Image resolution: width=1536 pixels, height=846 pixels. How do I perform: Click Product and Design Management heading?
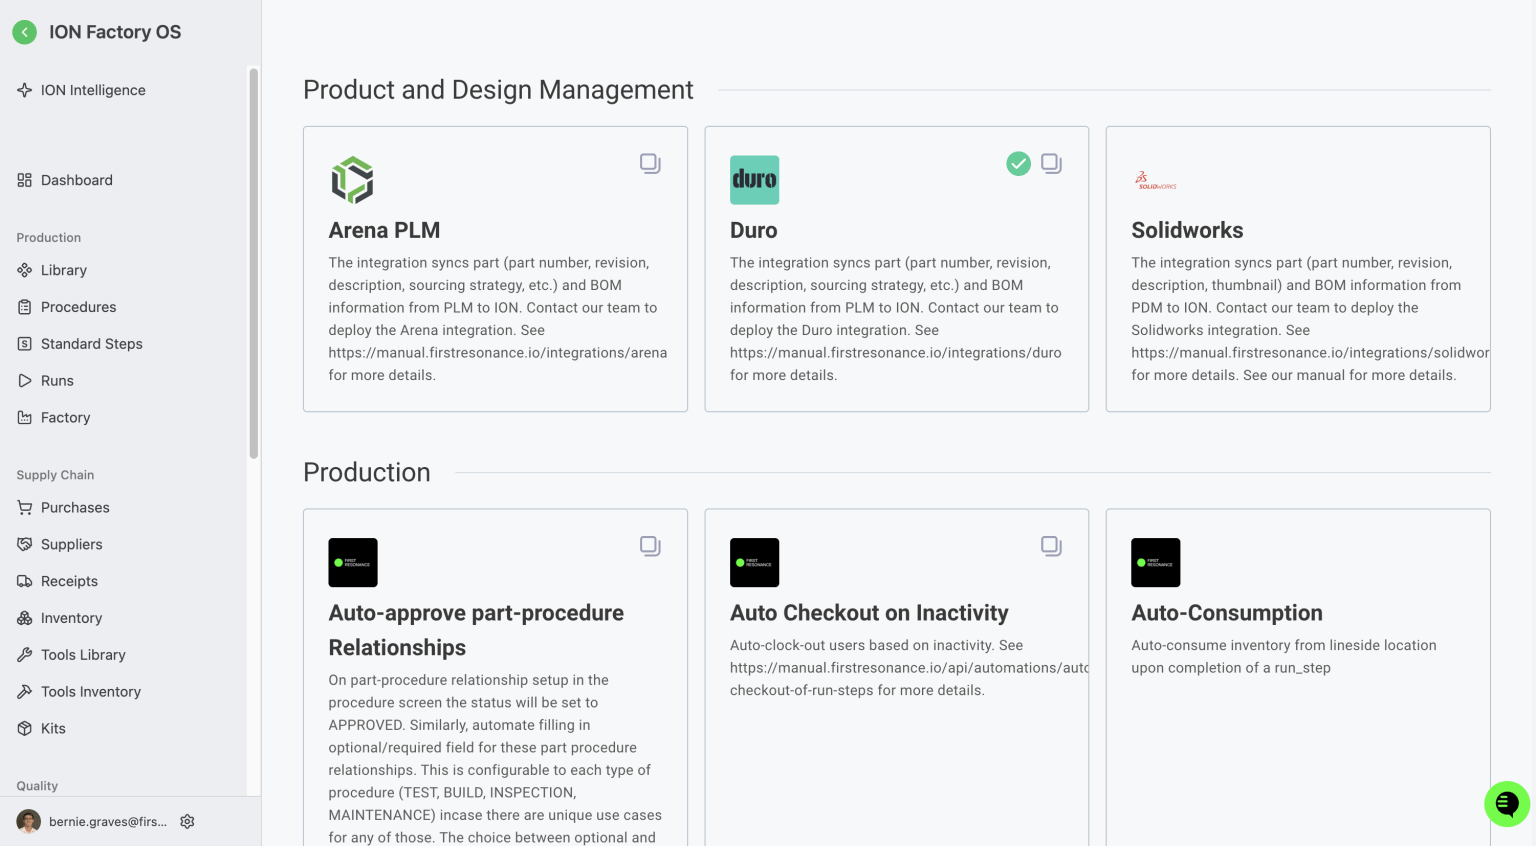pos(498,90)
